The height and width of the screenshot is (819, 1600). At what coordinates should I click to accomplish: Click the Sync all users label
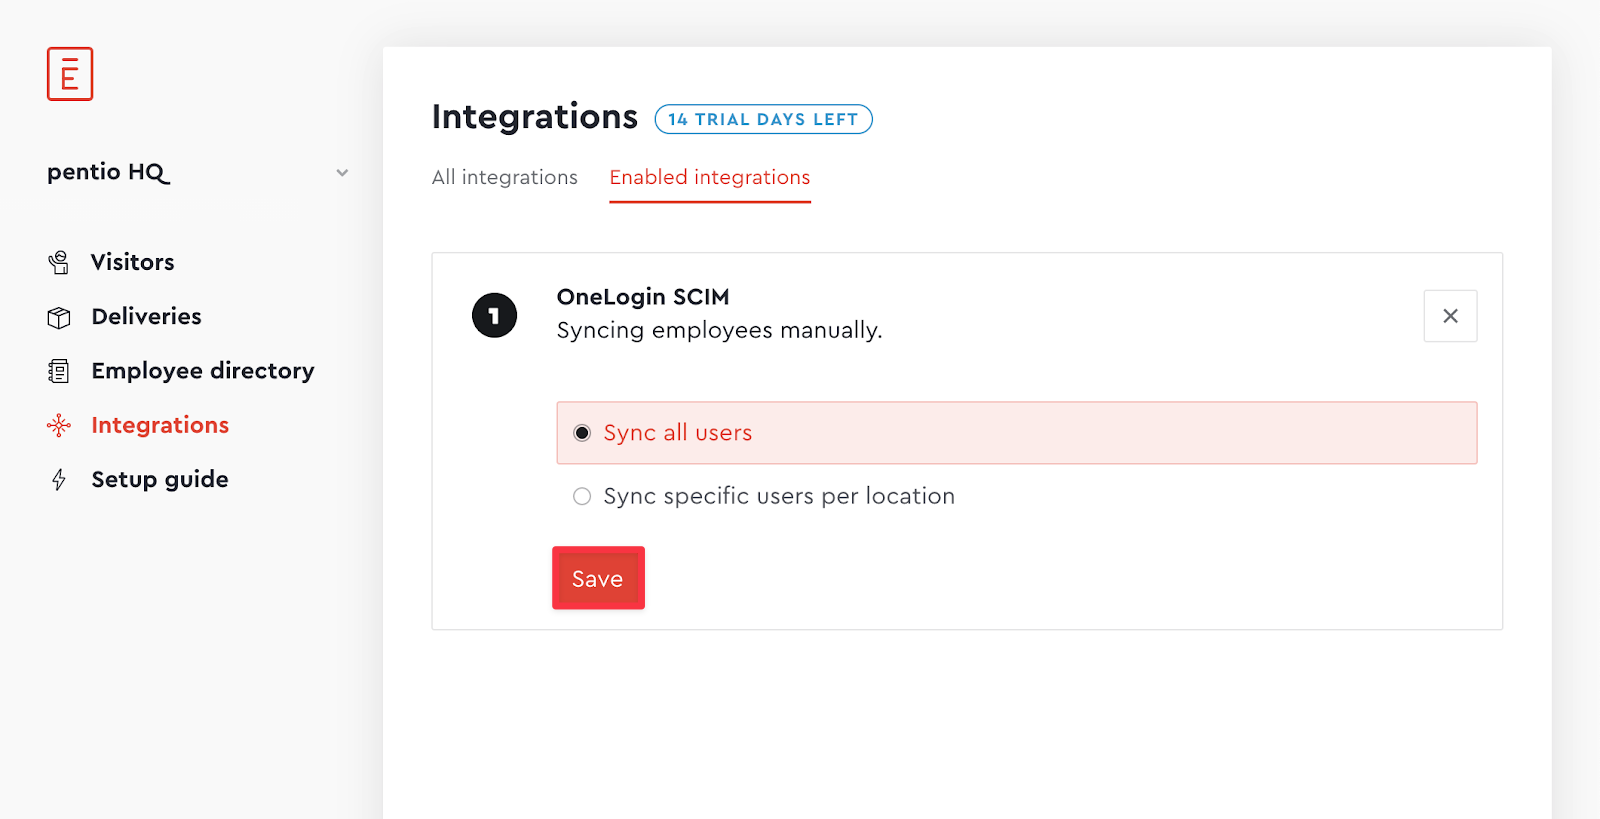click(x=678, y=433)
